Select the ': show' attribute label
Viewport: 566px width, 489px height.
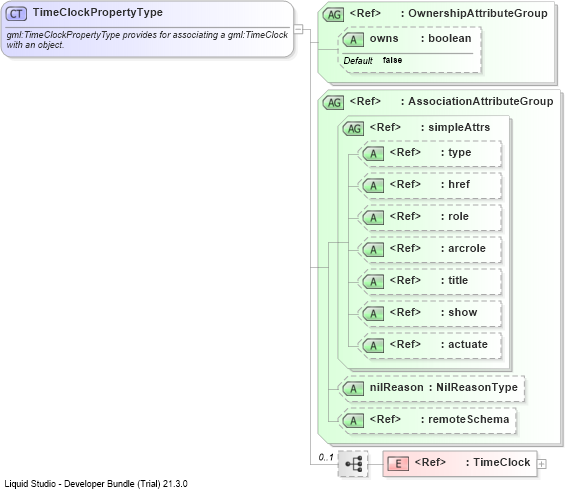point(459,313)
